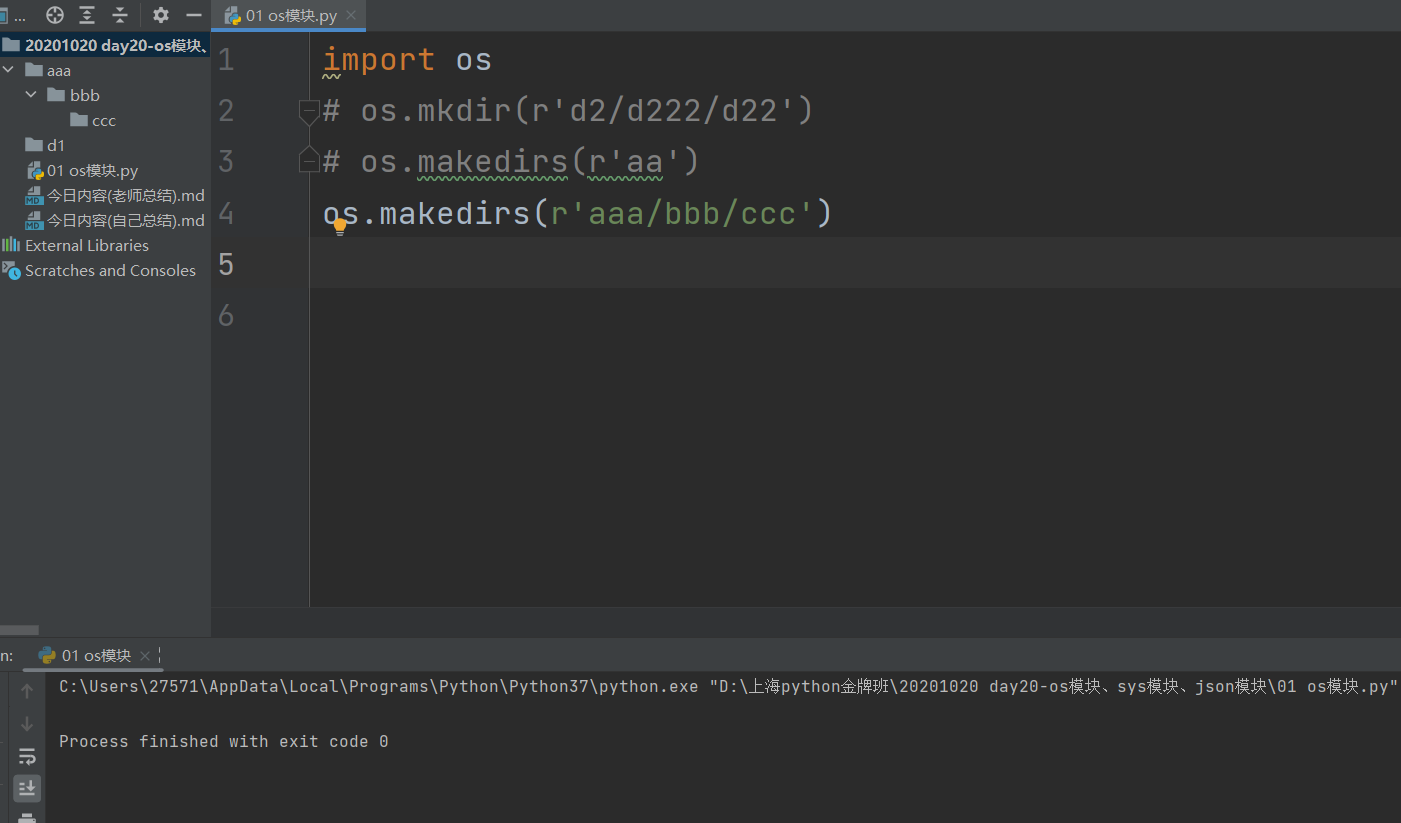Click the Project tree horizontal scrollbar
The width and height of the screenshot is (1401, 823).
pos(19,630)
